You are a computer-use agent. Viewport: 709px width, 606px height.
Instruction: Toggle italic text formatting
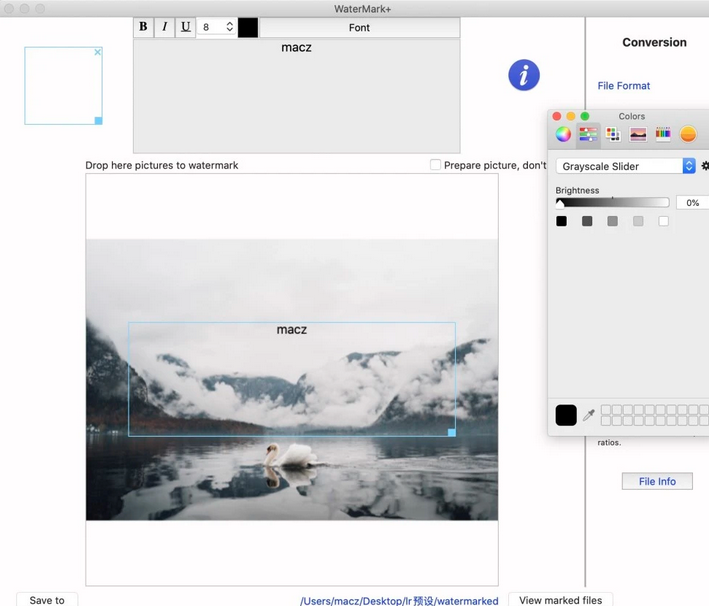point(164,27)
